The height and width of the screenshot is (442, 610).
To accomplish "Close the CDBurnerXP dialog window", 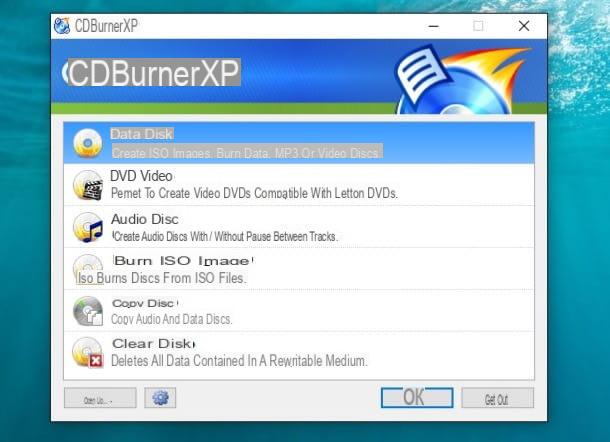I will tap(523, 26).
